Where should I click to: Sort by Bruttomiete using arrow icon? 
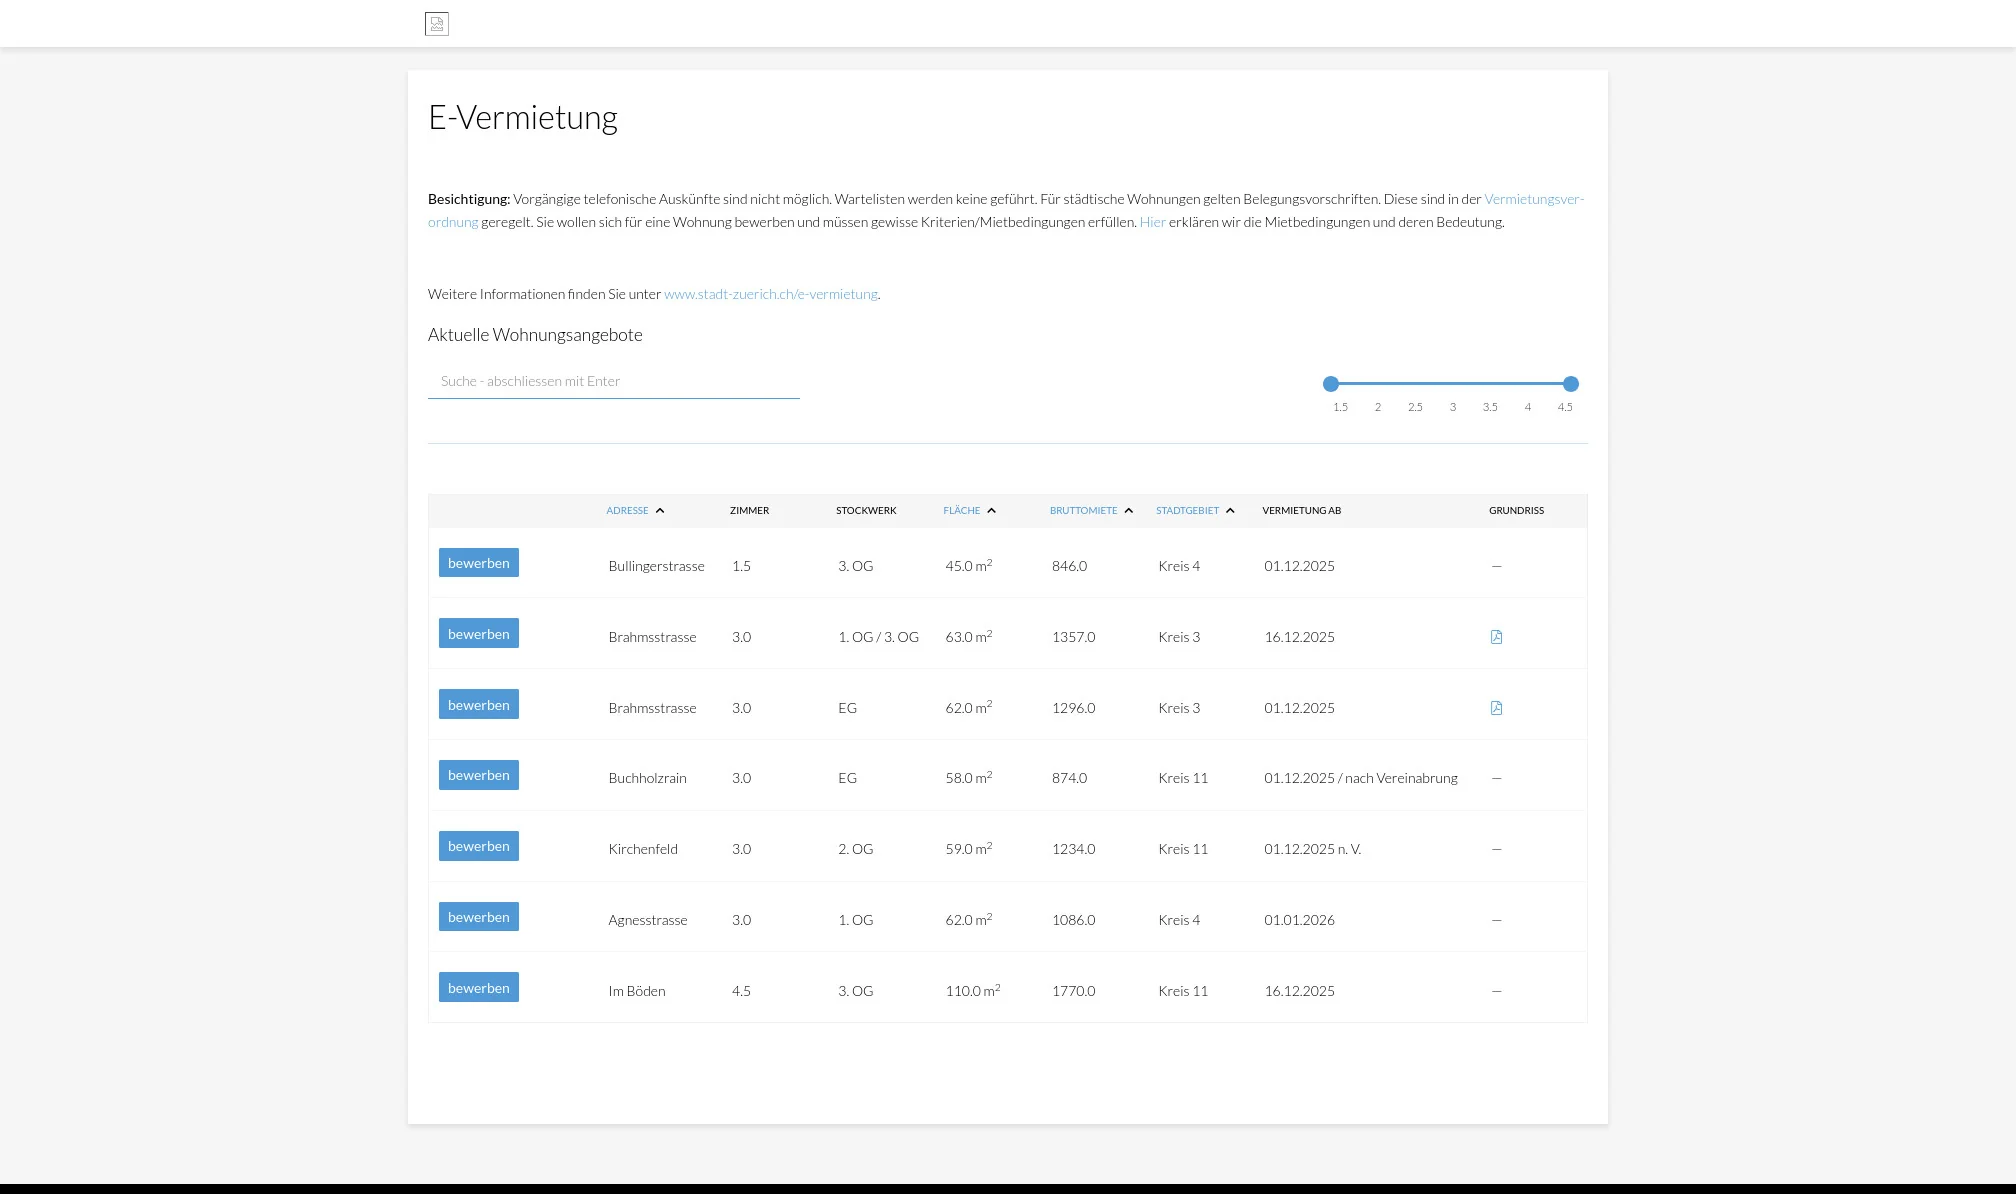coord(1129,511)
